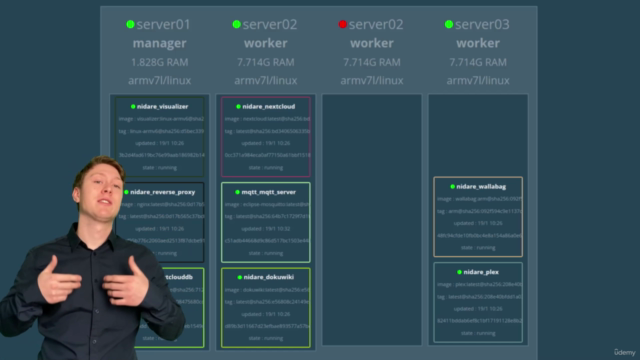640x360 pixels.
Task: Select the server01 node name
Action: 164,24
